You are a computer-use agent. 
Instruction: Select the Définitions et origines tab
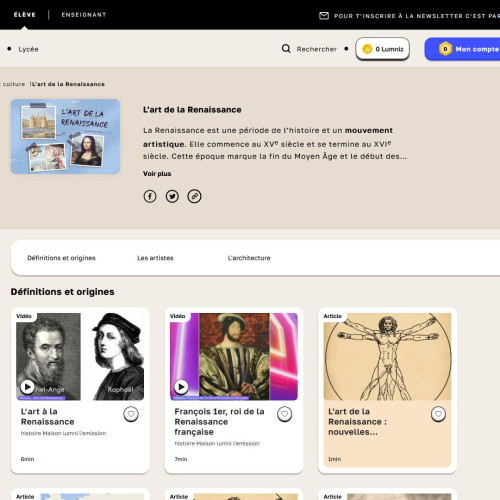(x=61, y=258)
